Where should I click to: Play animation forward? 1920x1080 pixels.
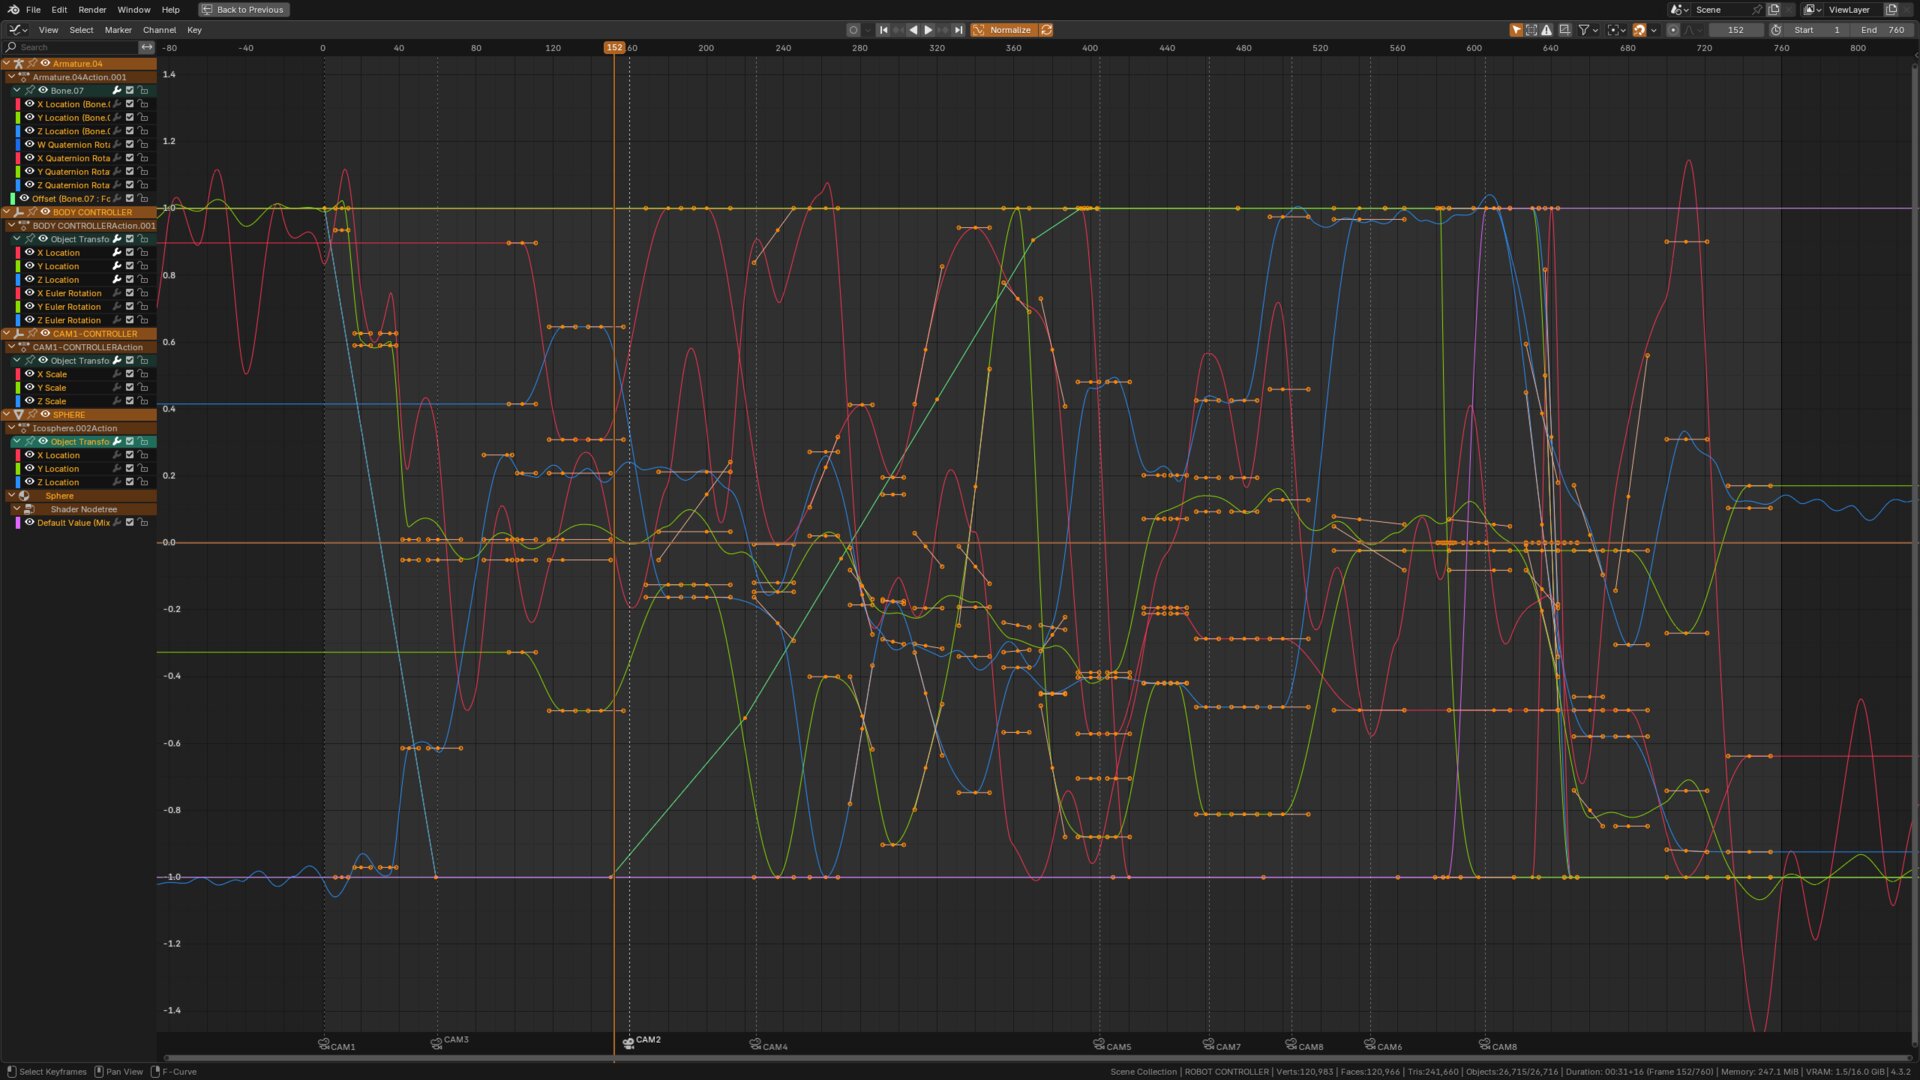point(928,30)
